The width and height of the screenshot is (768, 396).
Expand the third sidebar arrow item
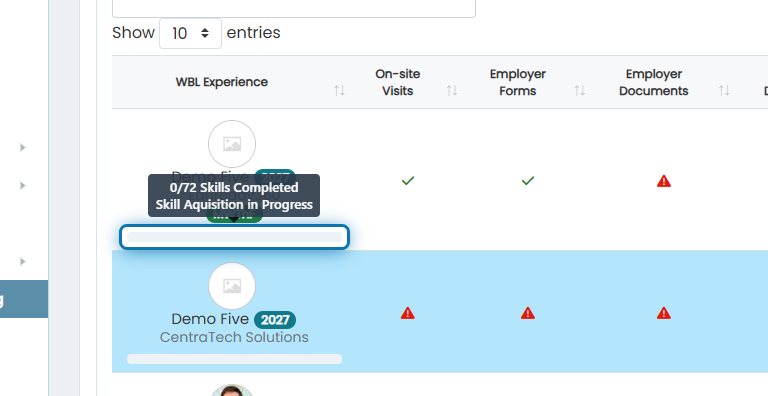pos(23,261)
